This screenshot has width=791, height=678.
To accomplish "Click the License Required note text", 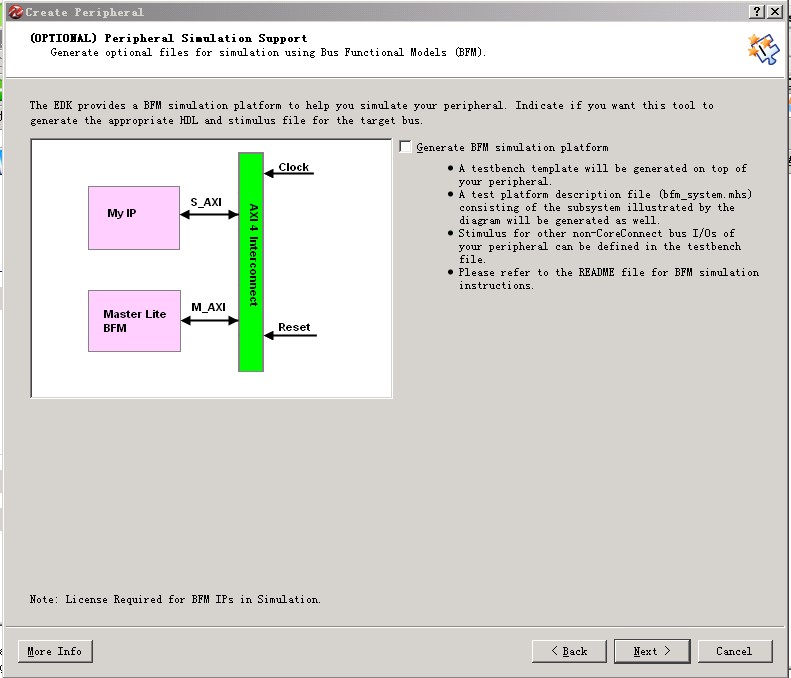I will coord(175,599).
